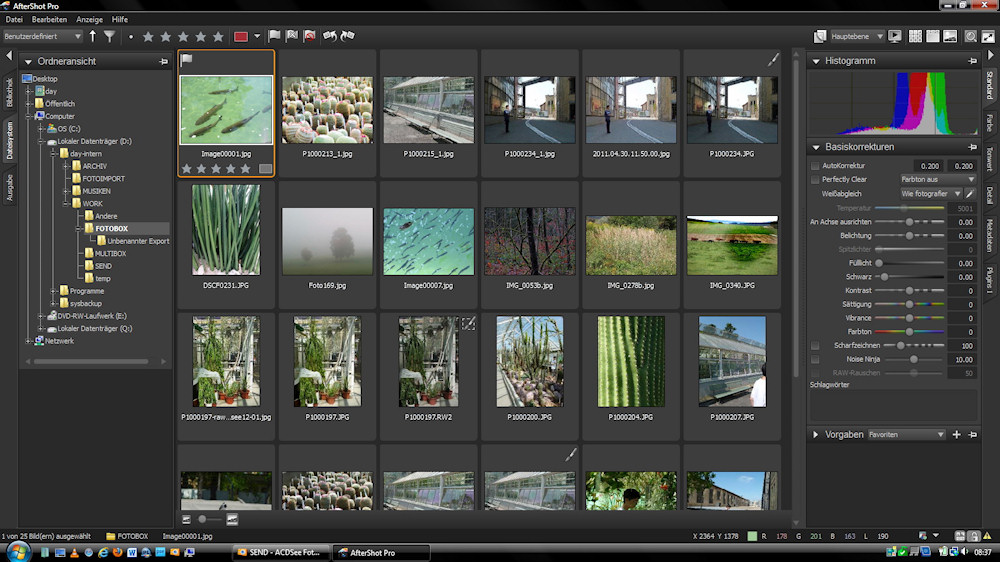Viewport: 1000px width, 562px height.
Task: Click the filter funnel icon in toolbar
Action: [109, 36]
